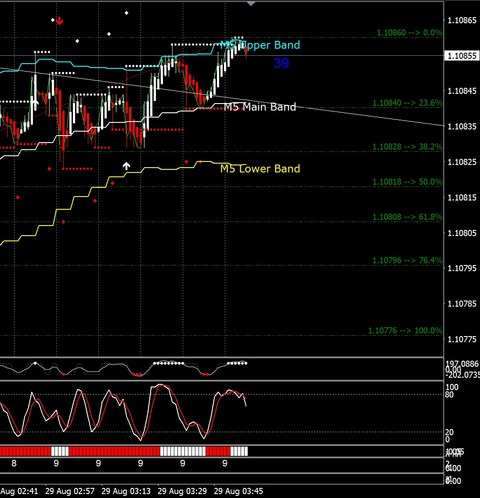Select the Fibonacci label '1.10860 --> 0.0%'
The height and width of the screenshot is (498, 480).
pos(409,33)
